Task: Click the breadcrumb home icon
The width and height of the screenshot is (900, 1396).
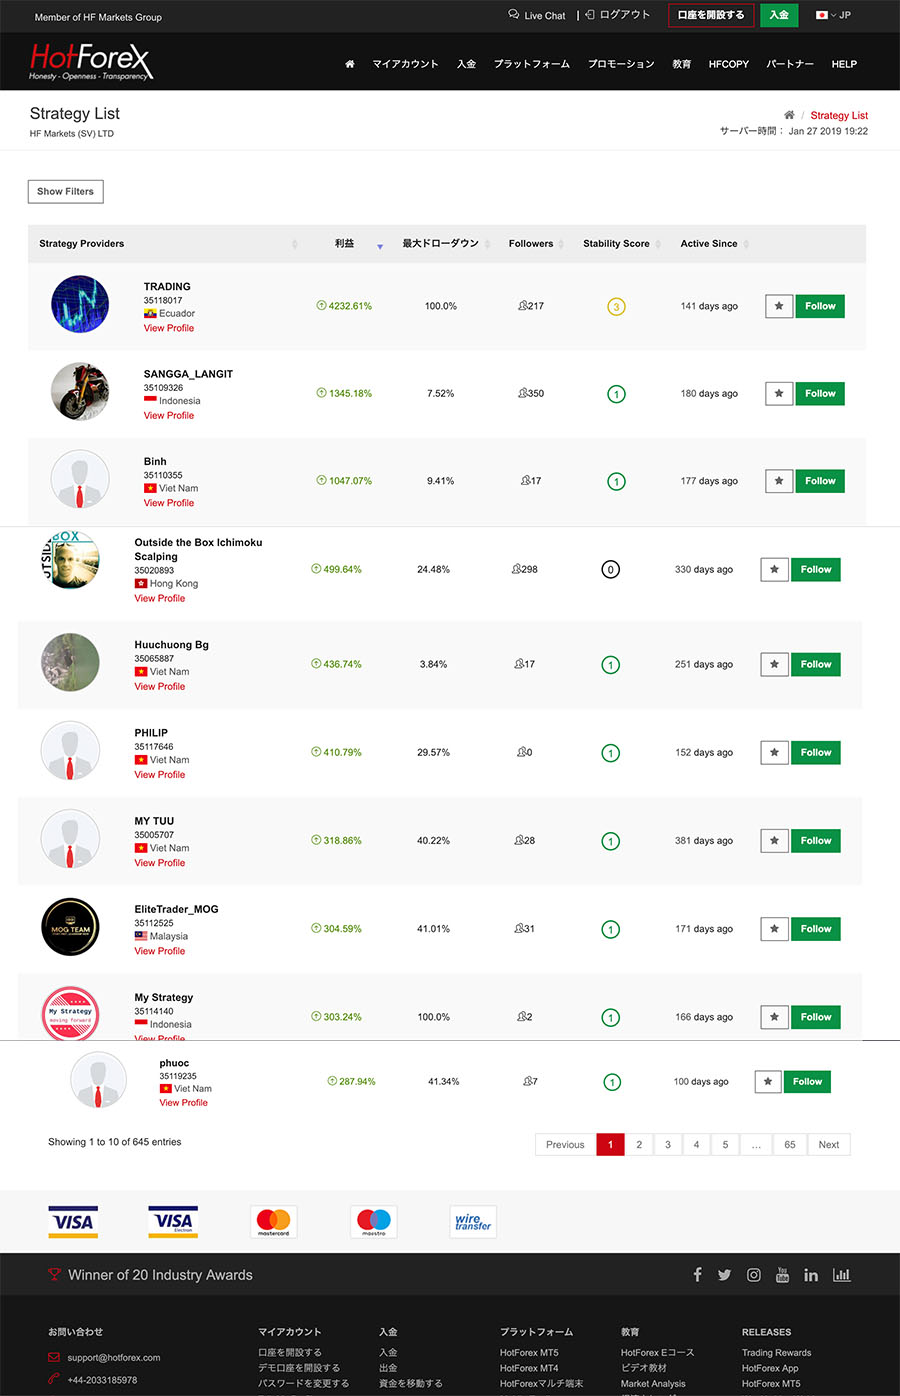Action: pos(789,115)
